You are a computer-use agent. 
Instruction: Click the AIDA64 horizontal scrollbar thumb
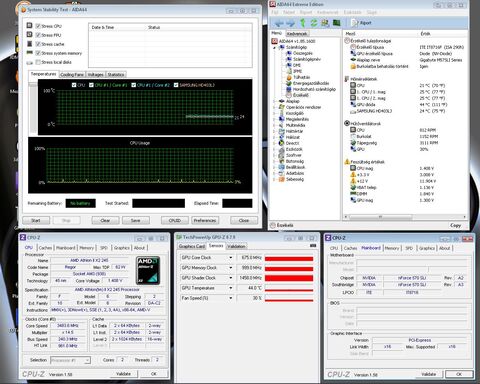tap(380, 217)
